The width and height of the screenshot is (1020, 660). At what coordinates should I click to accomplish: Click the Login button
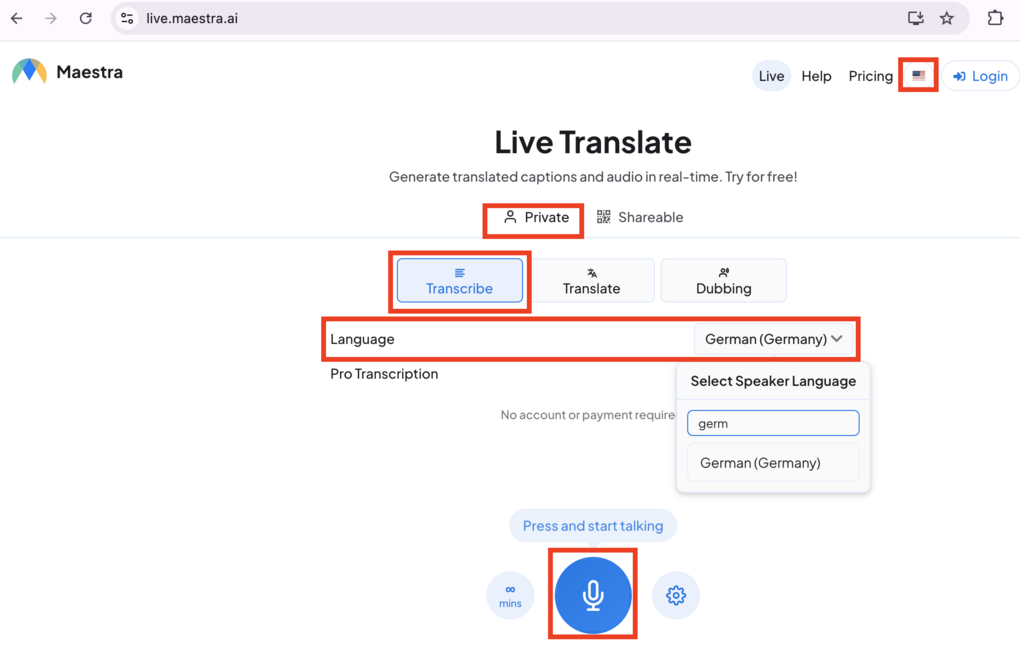tap(980, 76)
